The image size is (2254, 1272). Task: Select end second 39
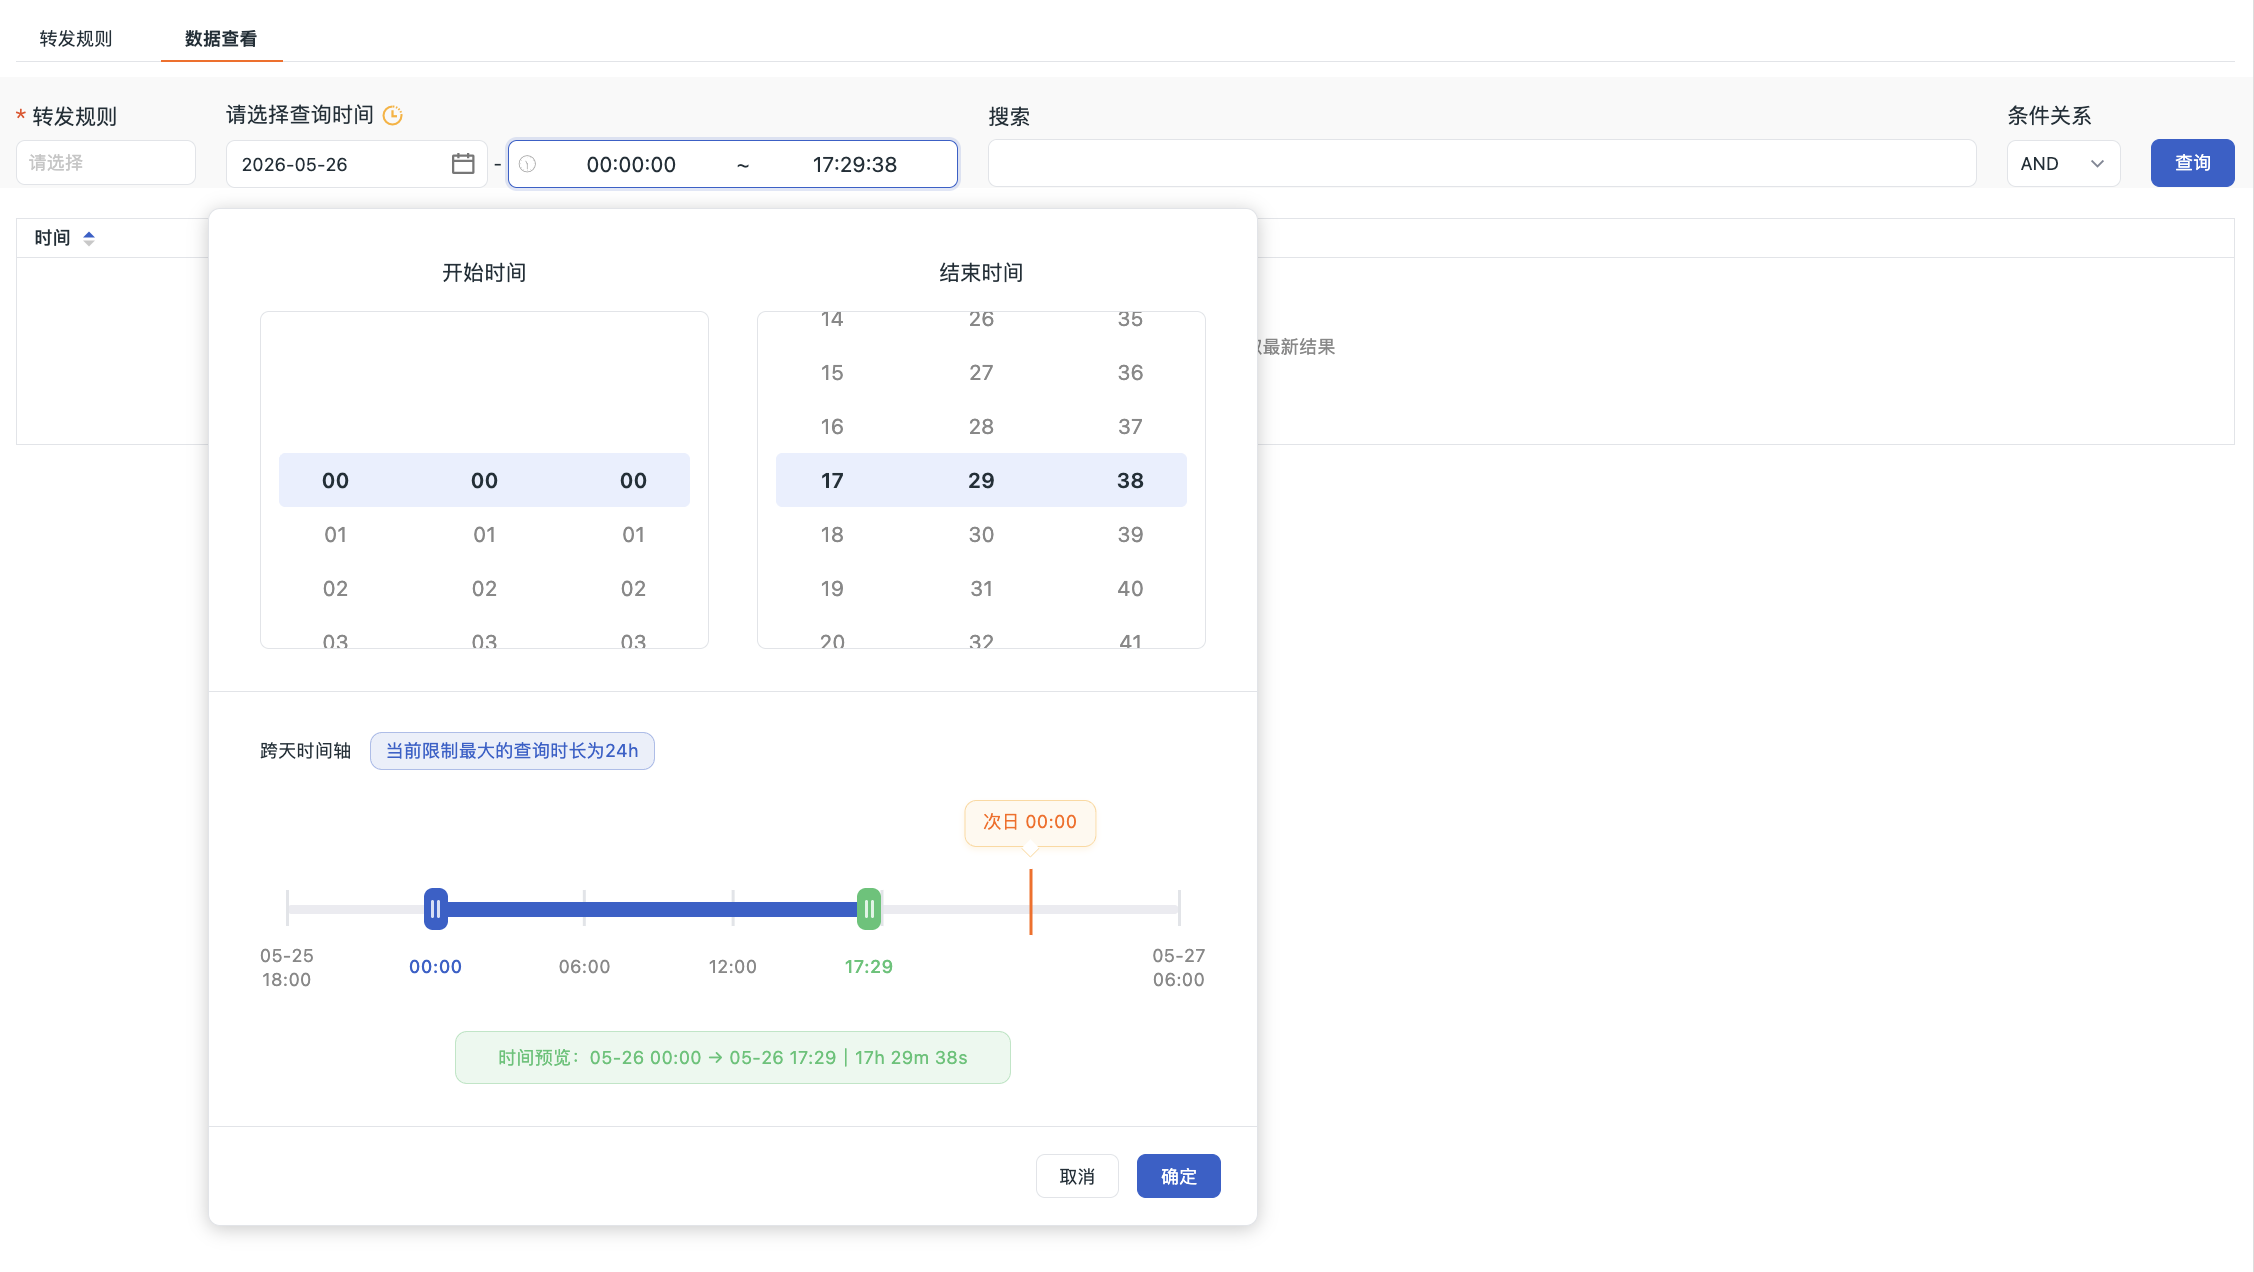pos(1130,535)
